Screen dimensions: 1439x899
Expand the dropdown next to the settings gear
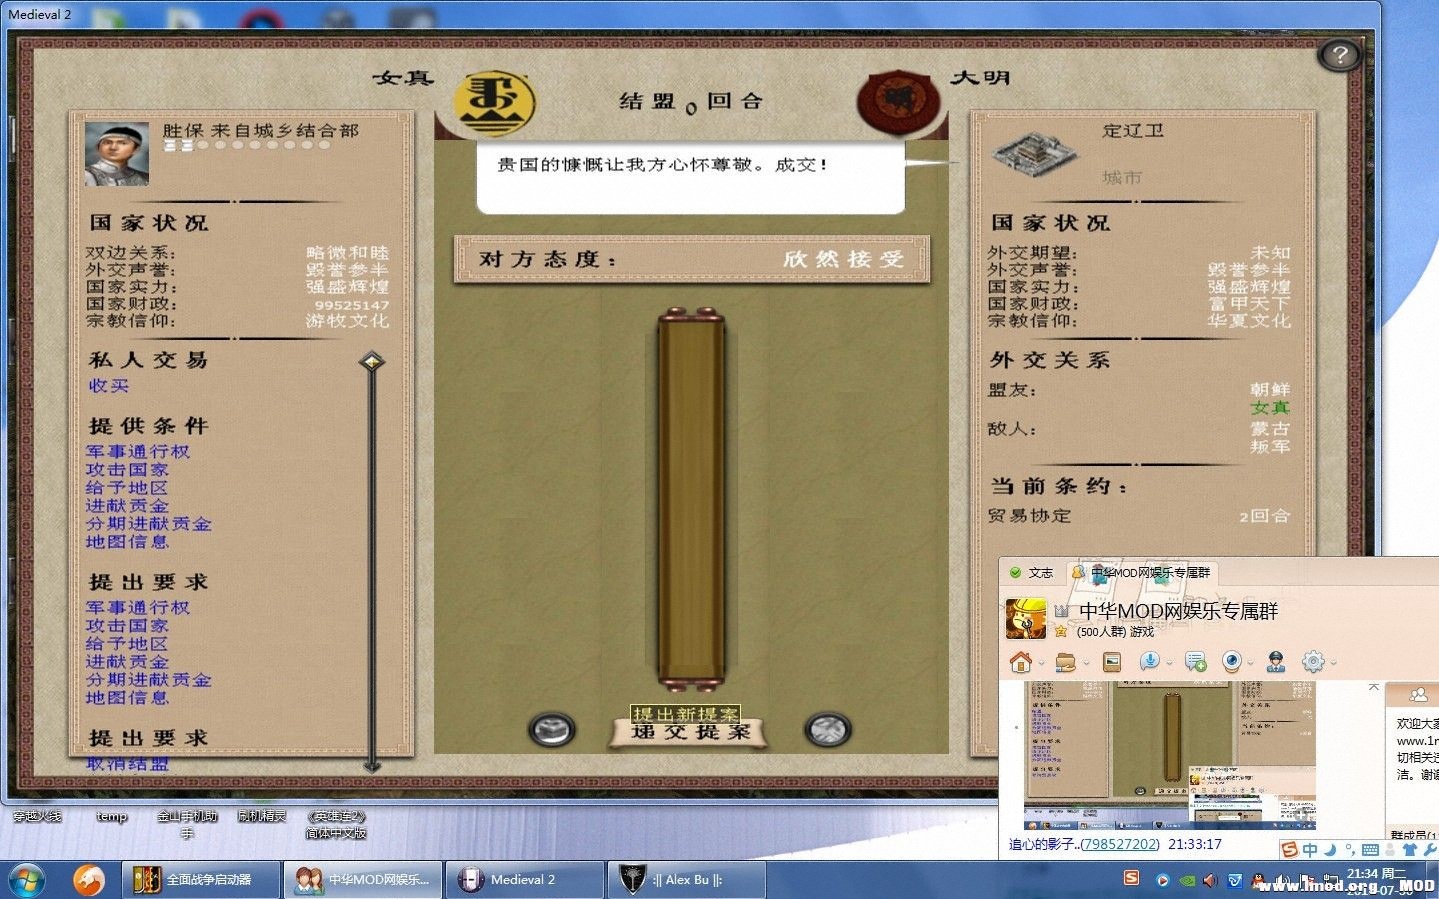[x=1332, y=662]
